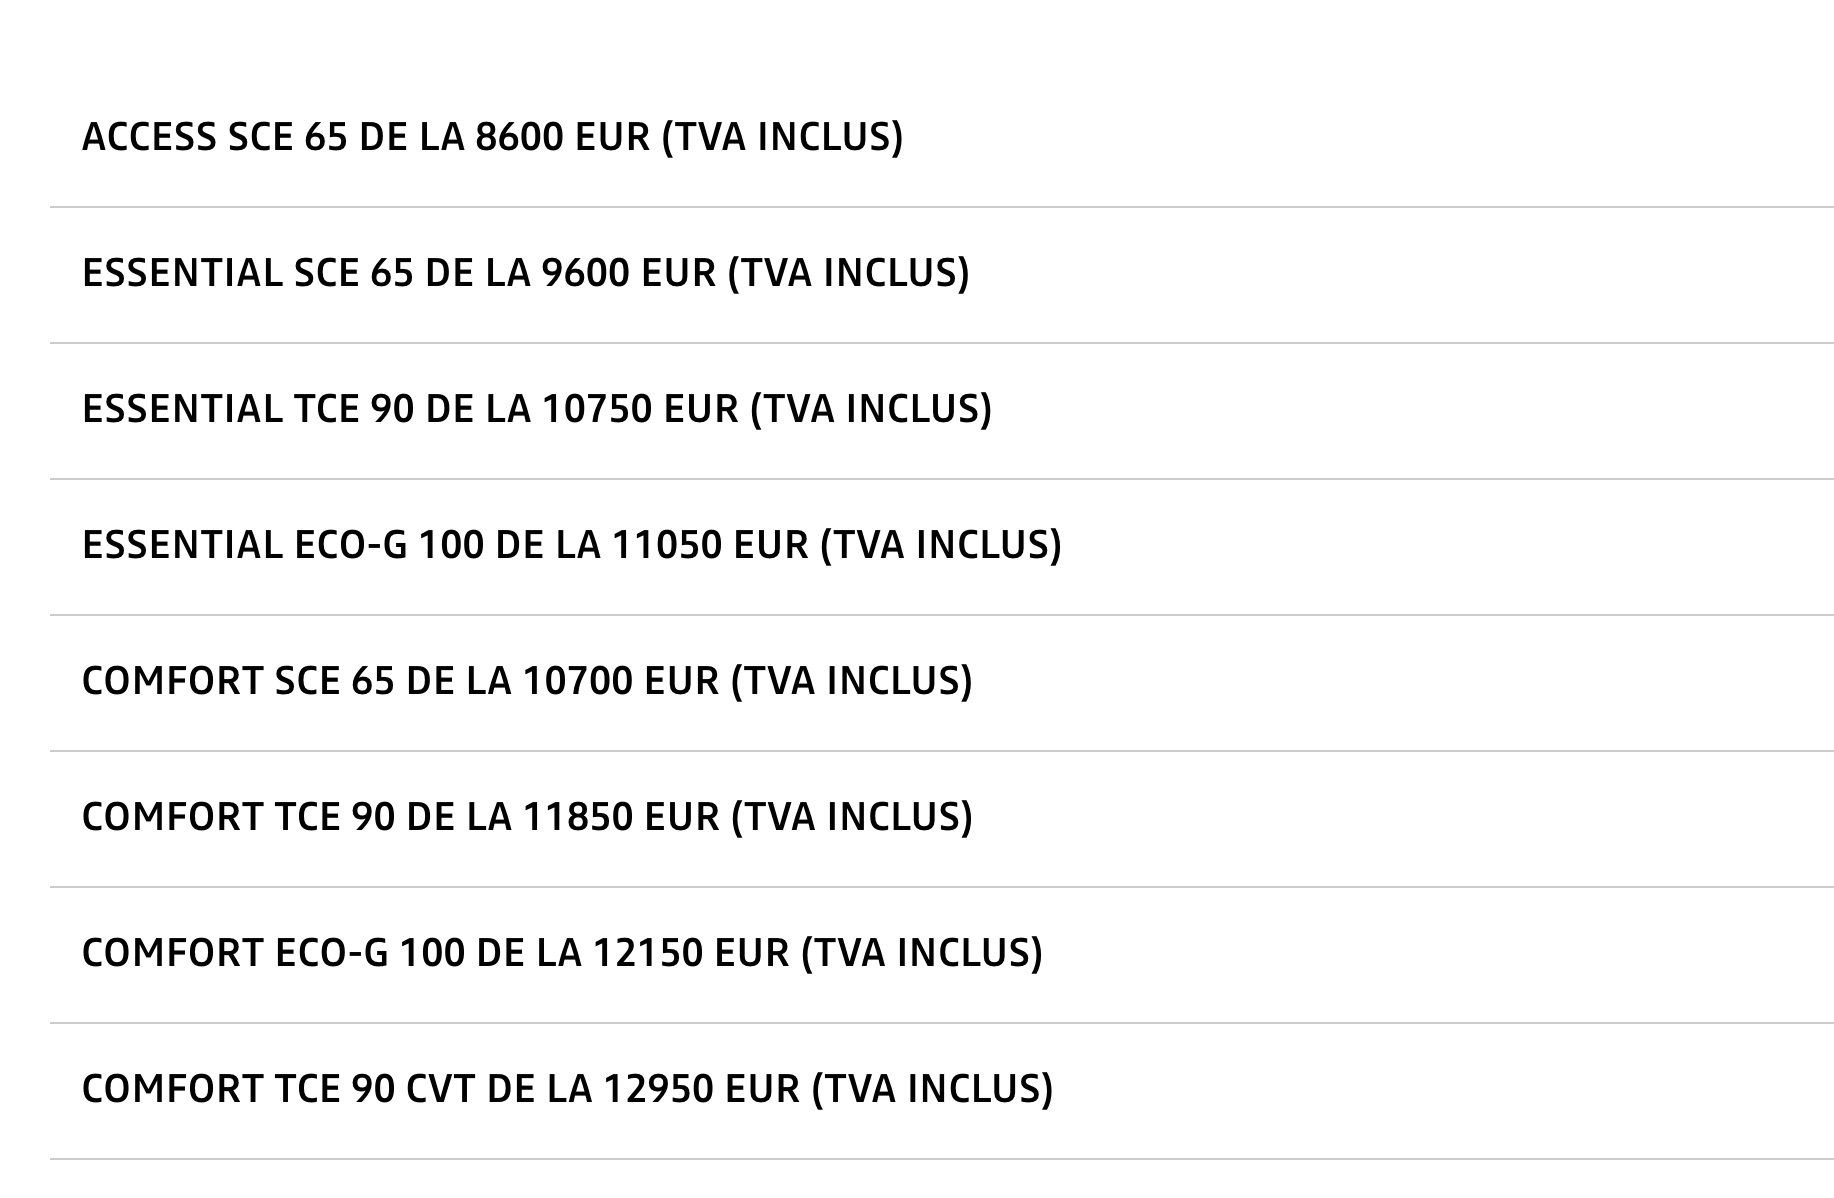Viewport: 1834px width, 1198px height.
Task: Click the cheapest Essential version heading
Action: tap(525, 273)
